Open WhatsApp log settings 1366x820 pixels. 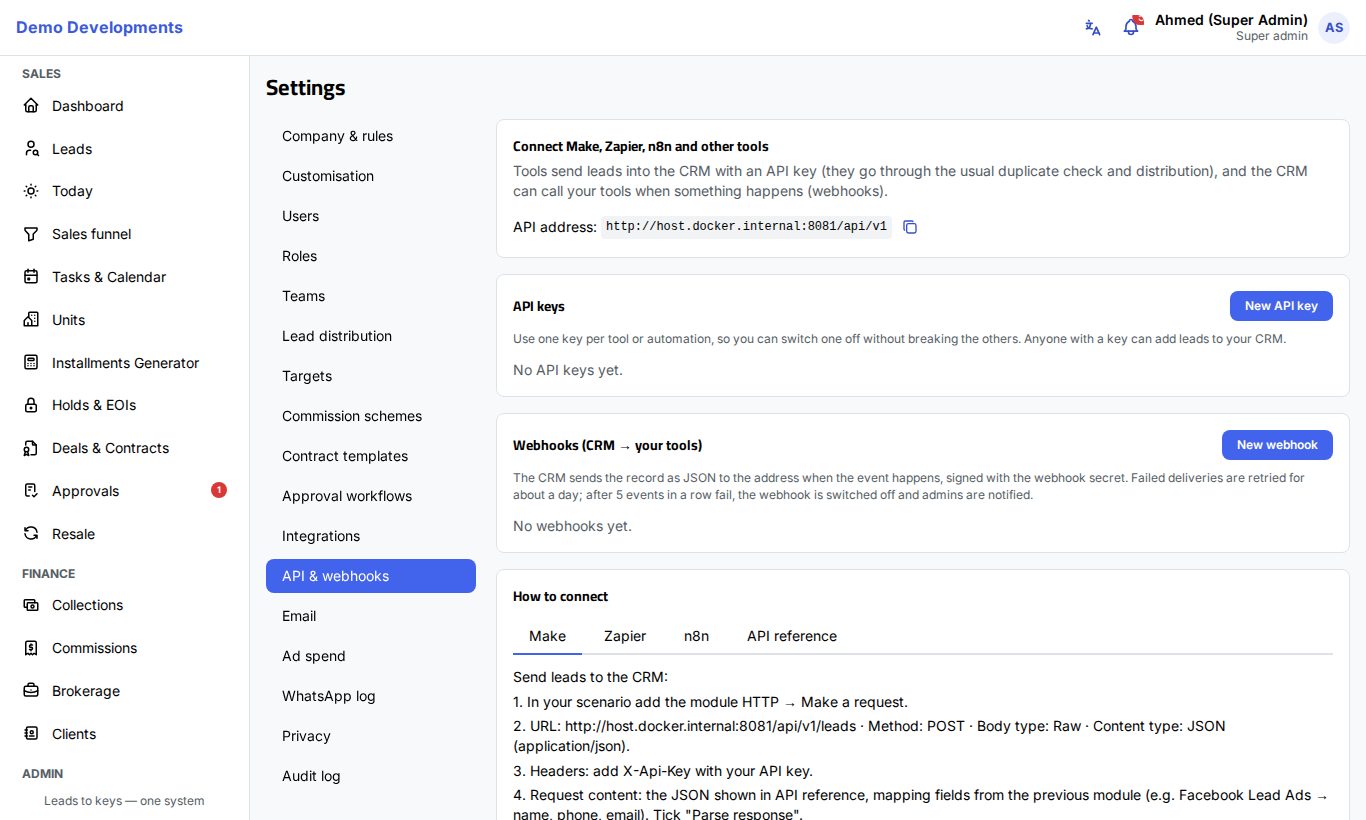pyautogui.click(x=371, y=696)
